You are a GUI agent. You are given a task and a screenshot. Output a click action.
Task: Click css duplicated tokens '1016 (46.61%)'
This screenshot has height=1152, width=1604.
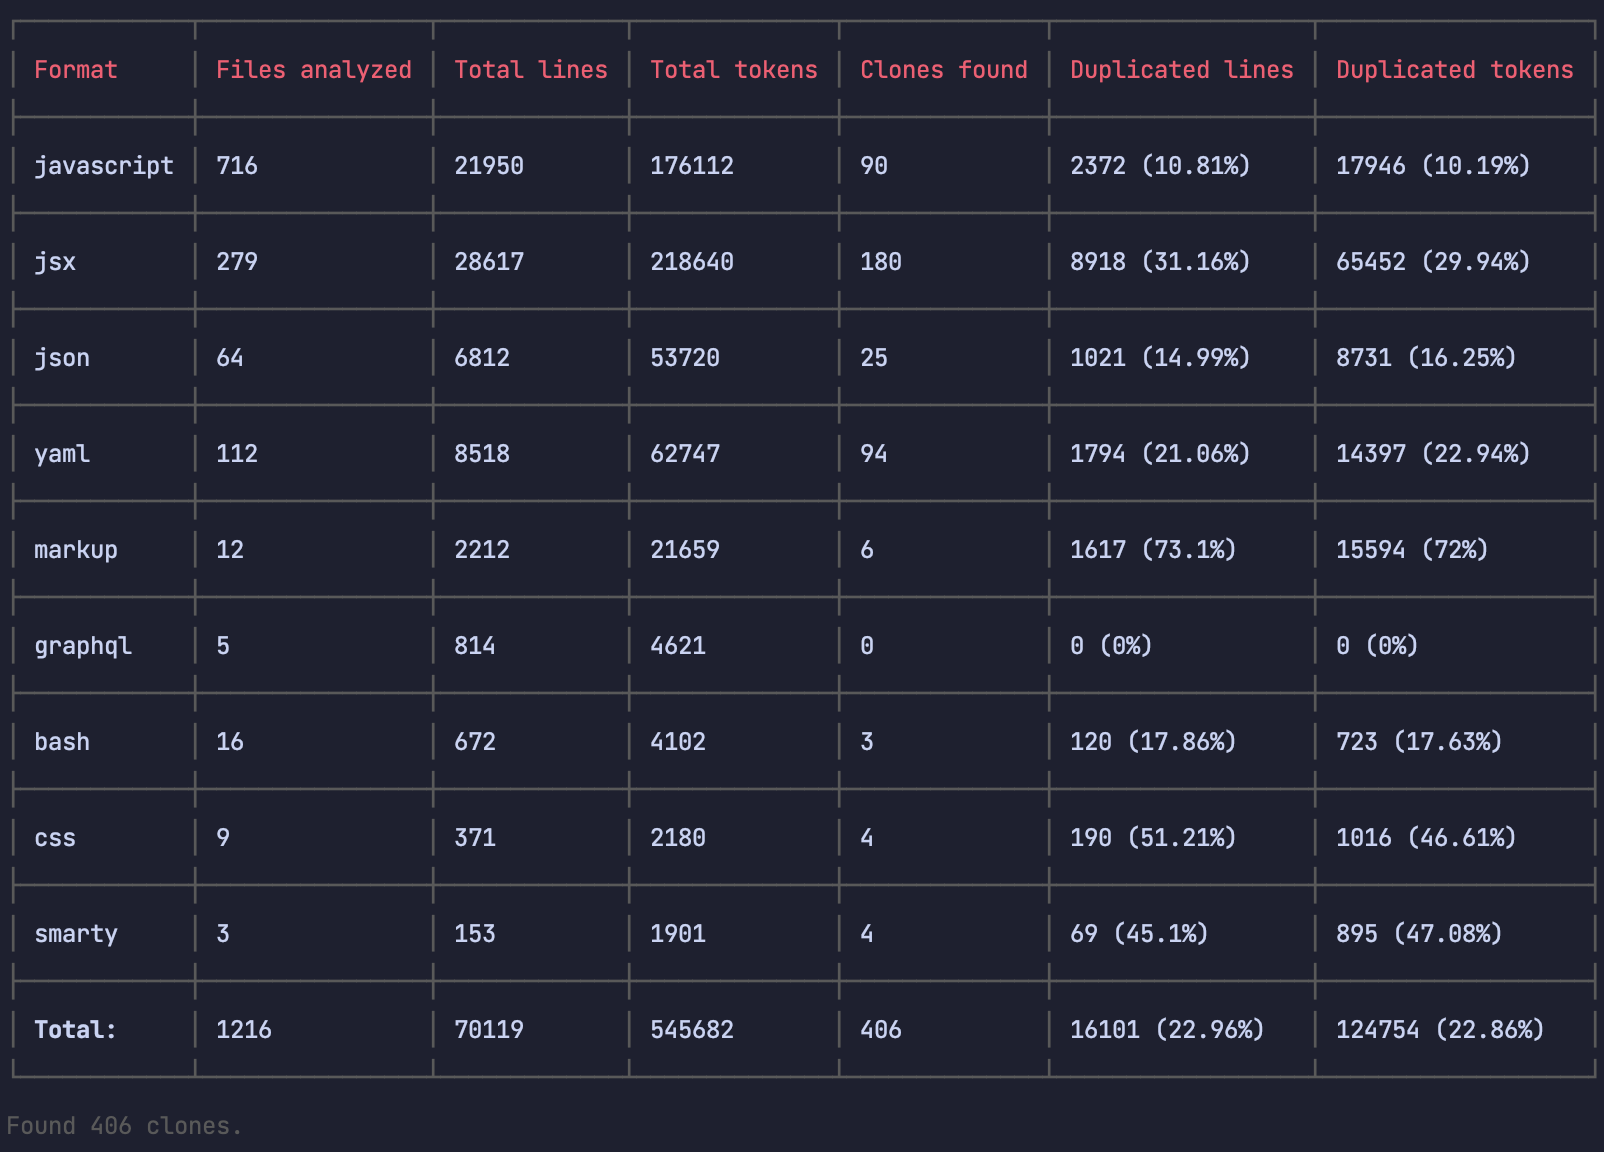click(1427, 838)
